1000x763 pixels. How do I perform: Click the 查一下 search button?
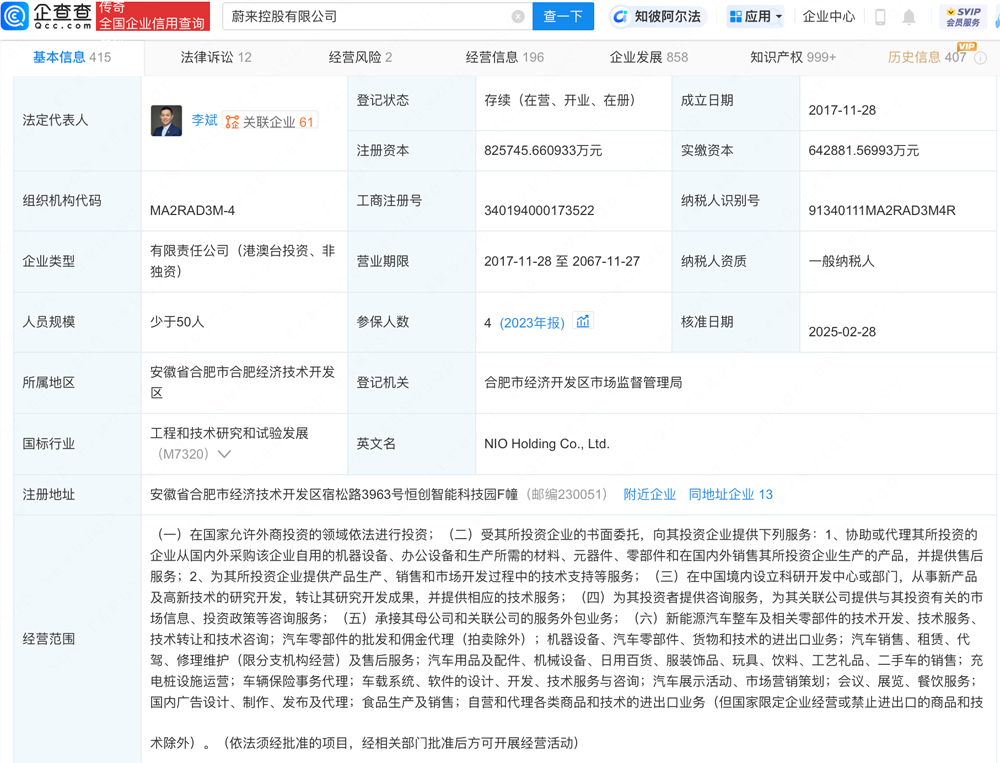coord(561,17)
